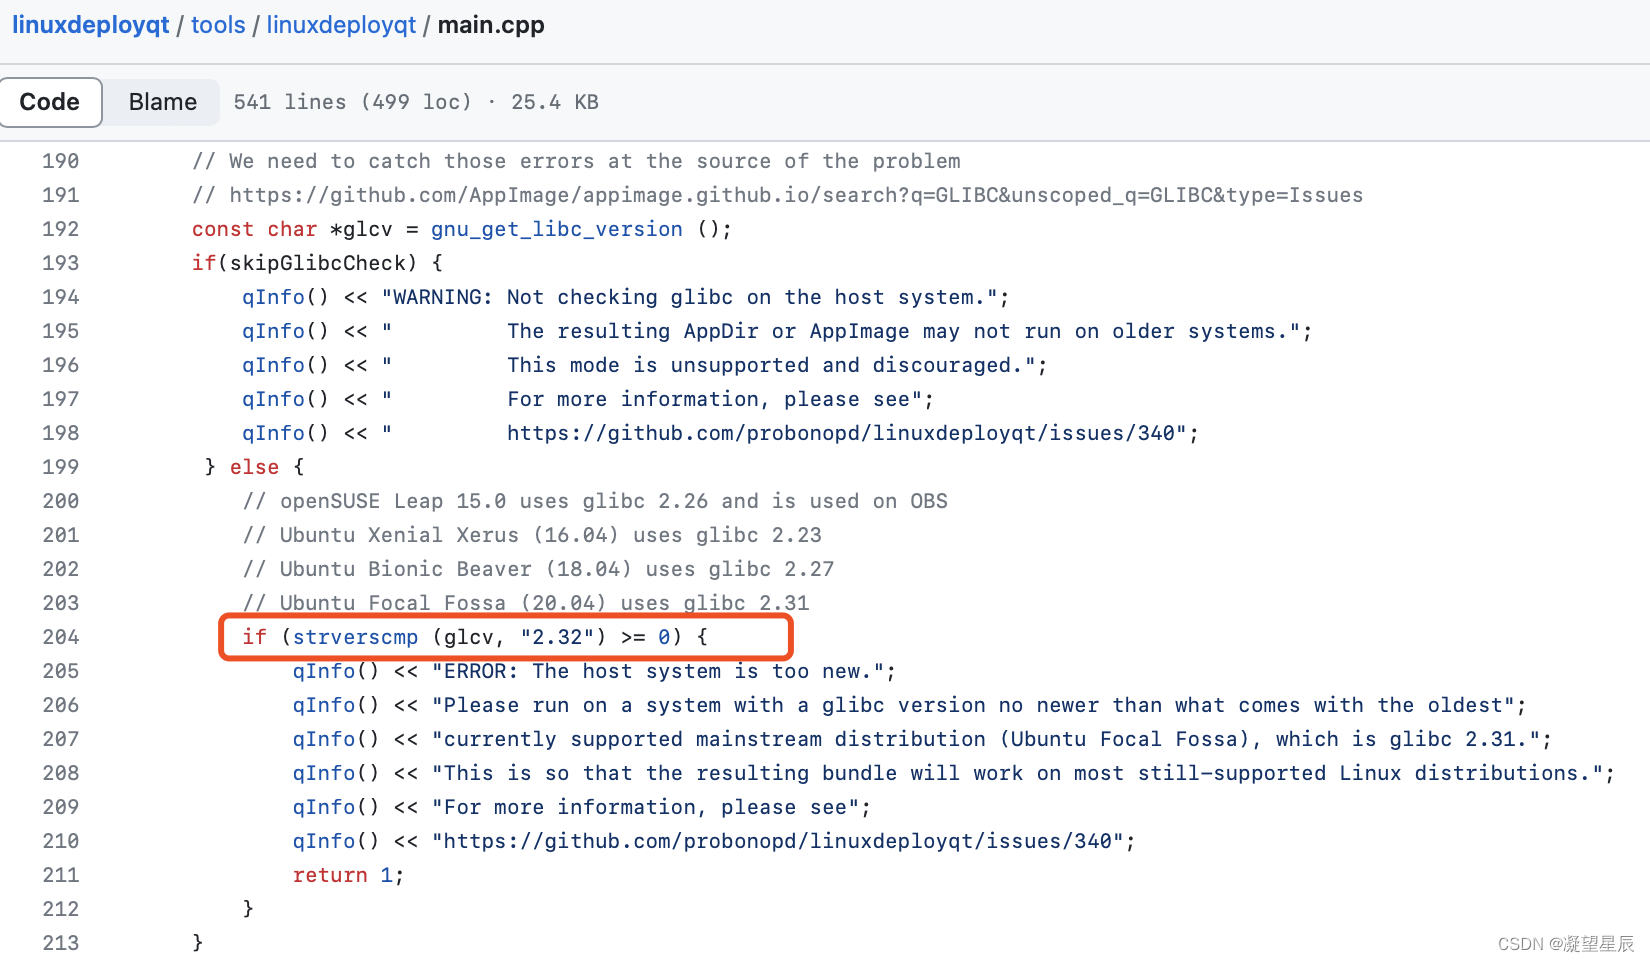Go to the tools folder breadcrumb
This screenshot has height=962, width=1650.
[218, 25]
